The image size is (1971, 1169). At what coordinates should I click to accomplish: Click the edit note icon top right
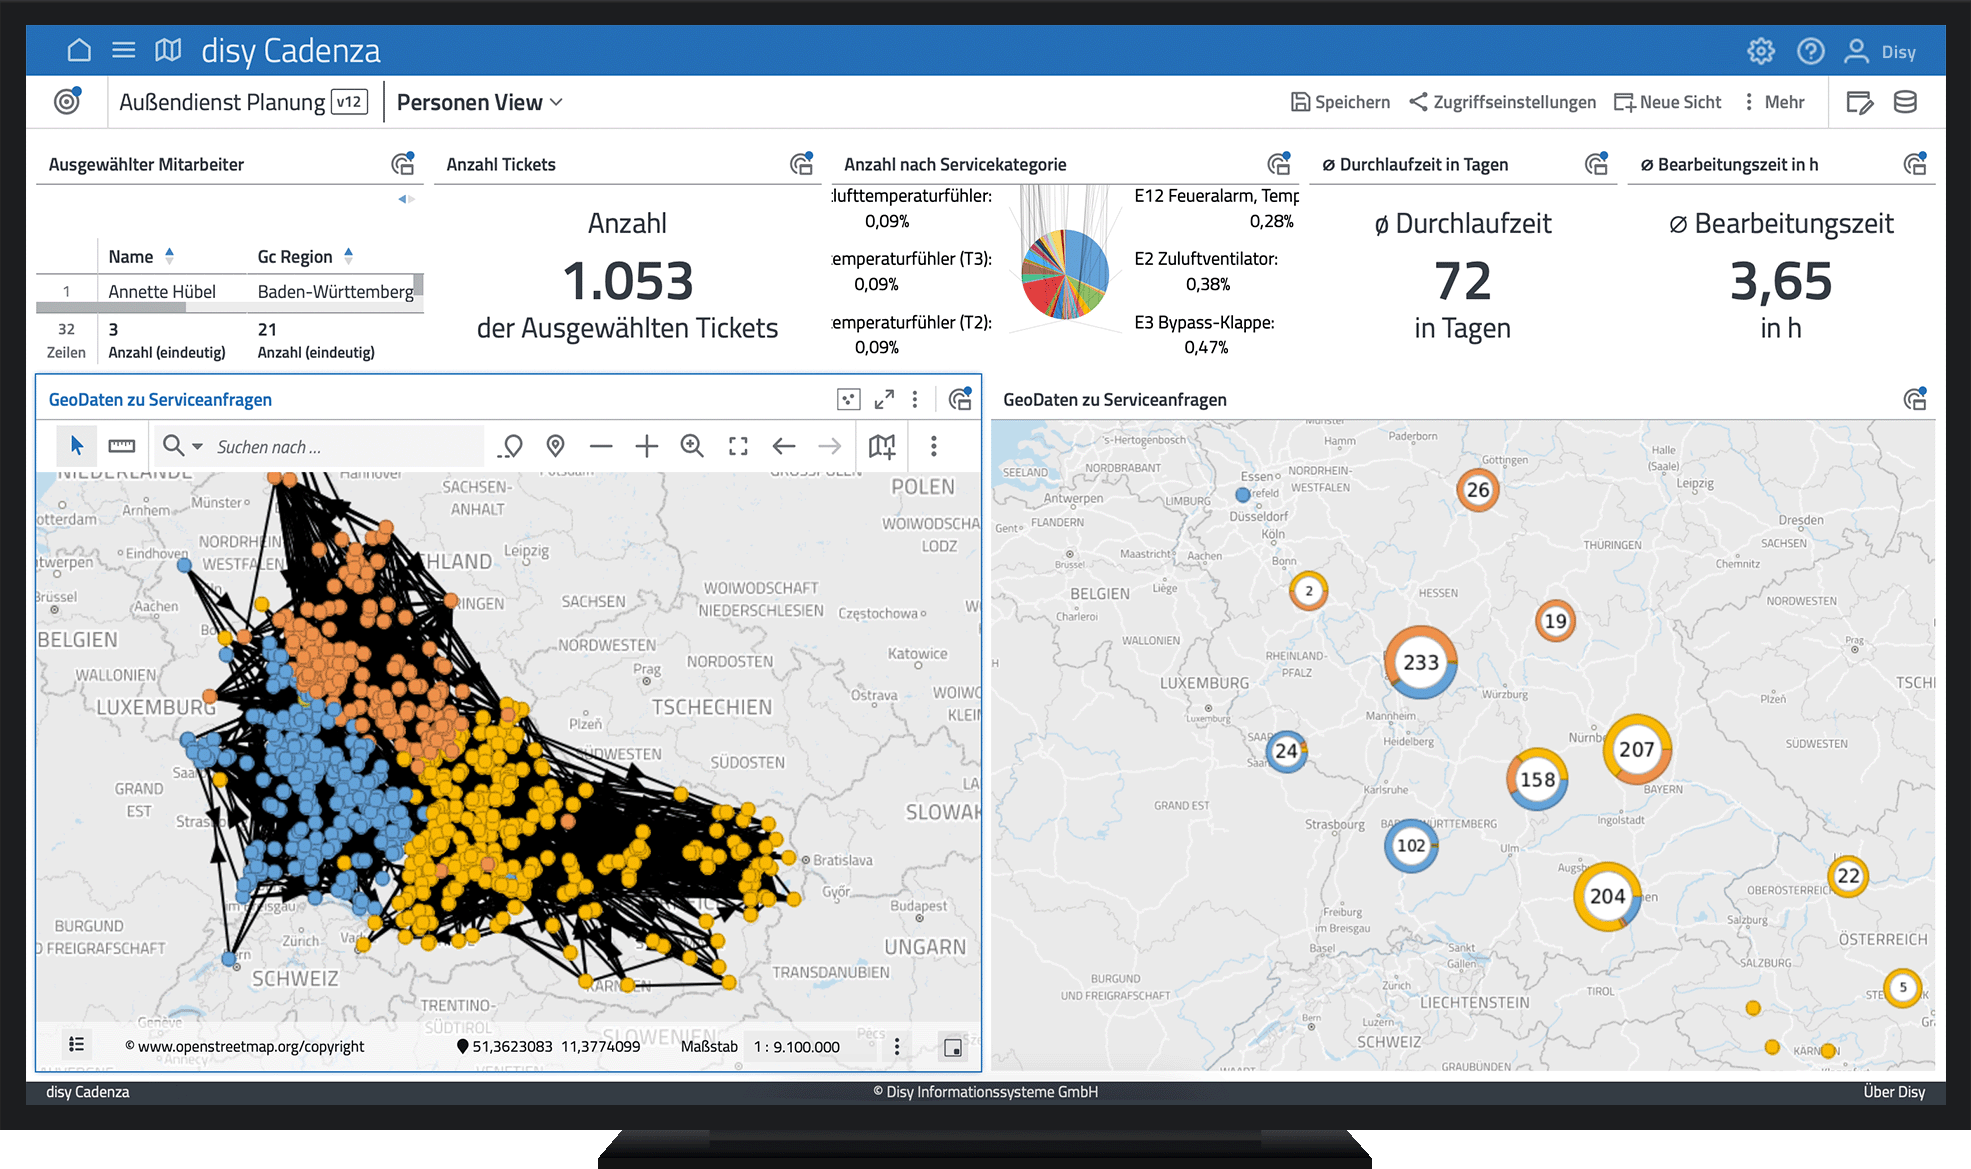point(1859,102)
